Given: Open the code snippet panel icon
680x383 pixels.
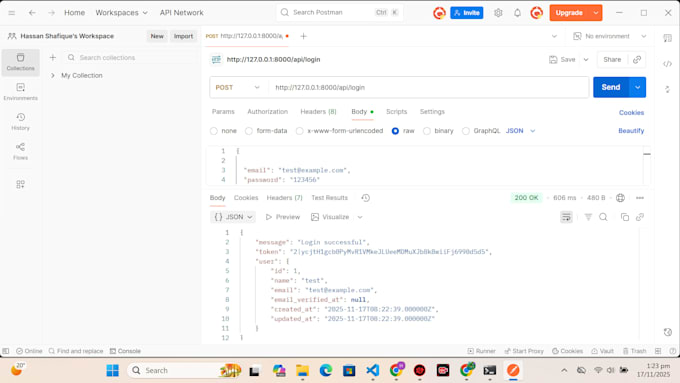Looking at the screenshot, I should [x=667, y=64].
